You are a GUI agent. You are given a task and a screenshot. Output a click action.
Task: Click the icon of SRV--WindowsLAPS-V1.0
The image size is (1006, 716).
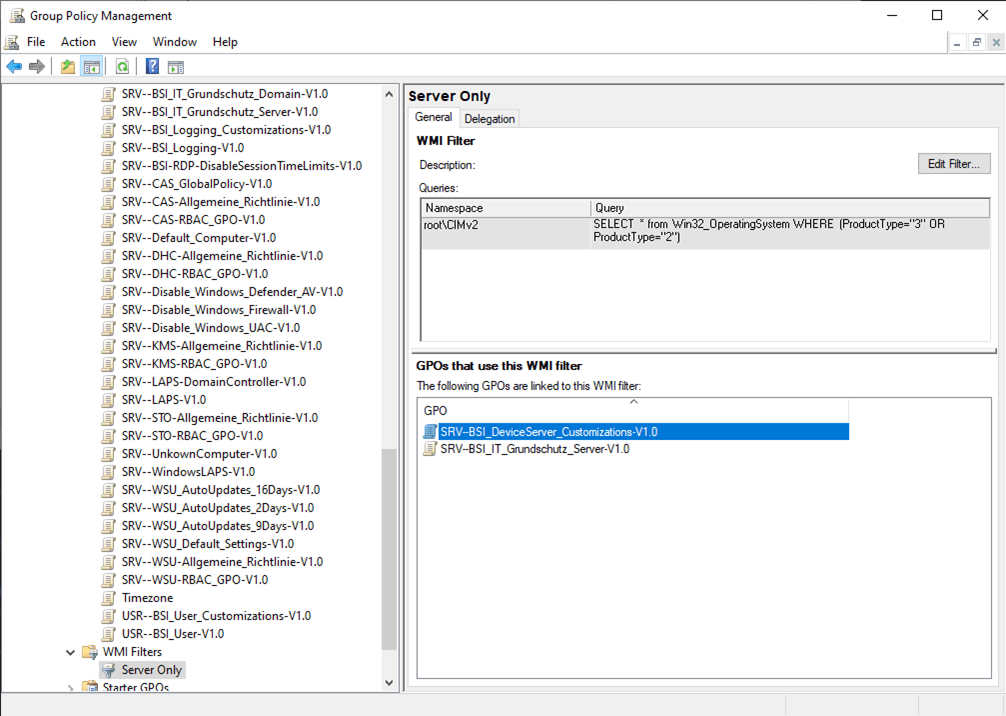coord(109,472)
